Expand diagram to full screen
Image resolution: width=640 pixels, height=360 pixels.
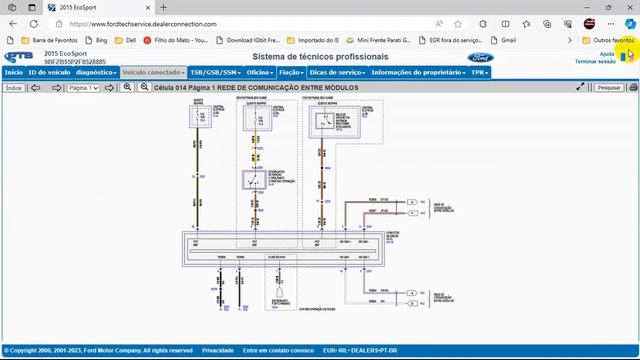580,87
